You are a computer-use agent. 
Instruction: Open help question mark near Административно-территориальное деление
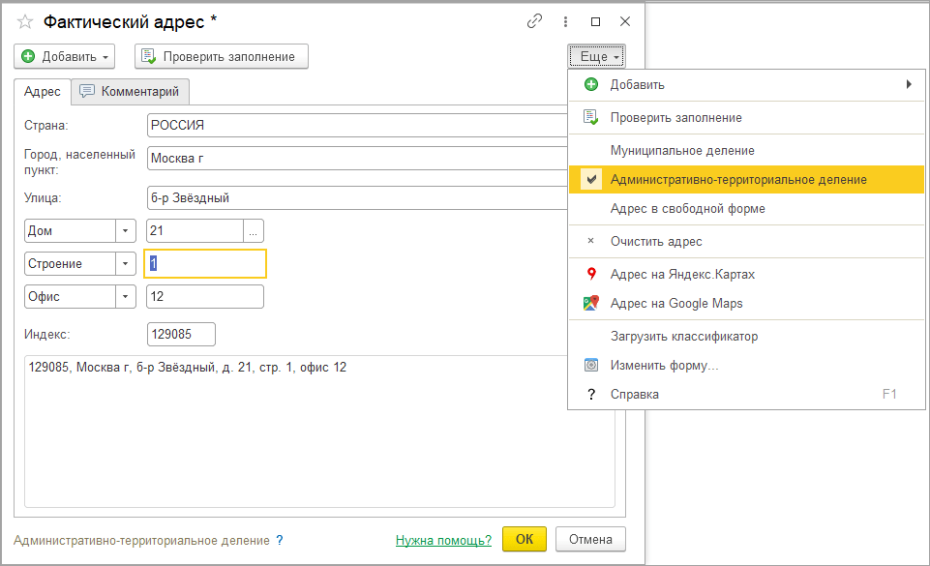(279, 540)
